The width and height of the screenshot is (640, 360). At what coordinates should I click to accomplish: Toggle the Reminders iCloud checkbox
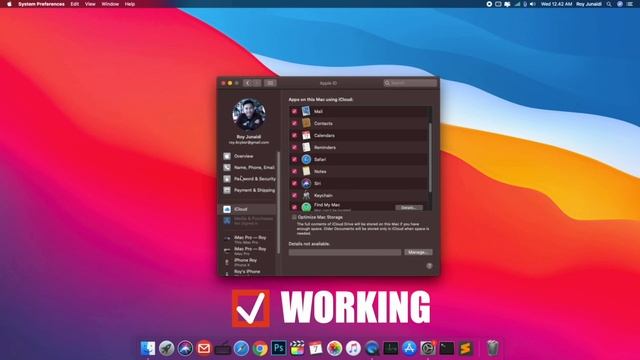tap(294, 147)
